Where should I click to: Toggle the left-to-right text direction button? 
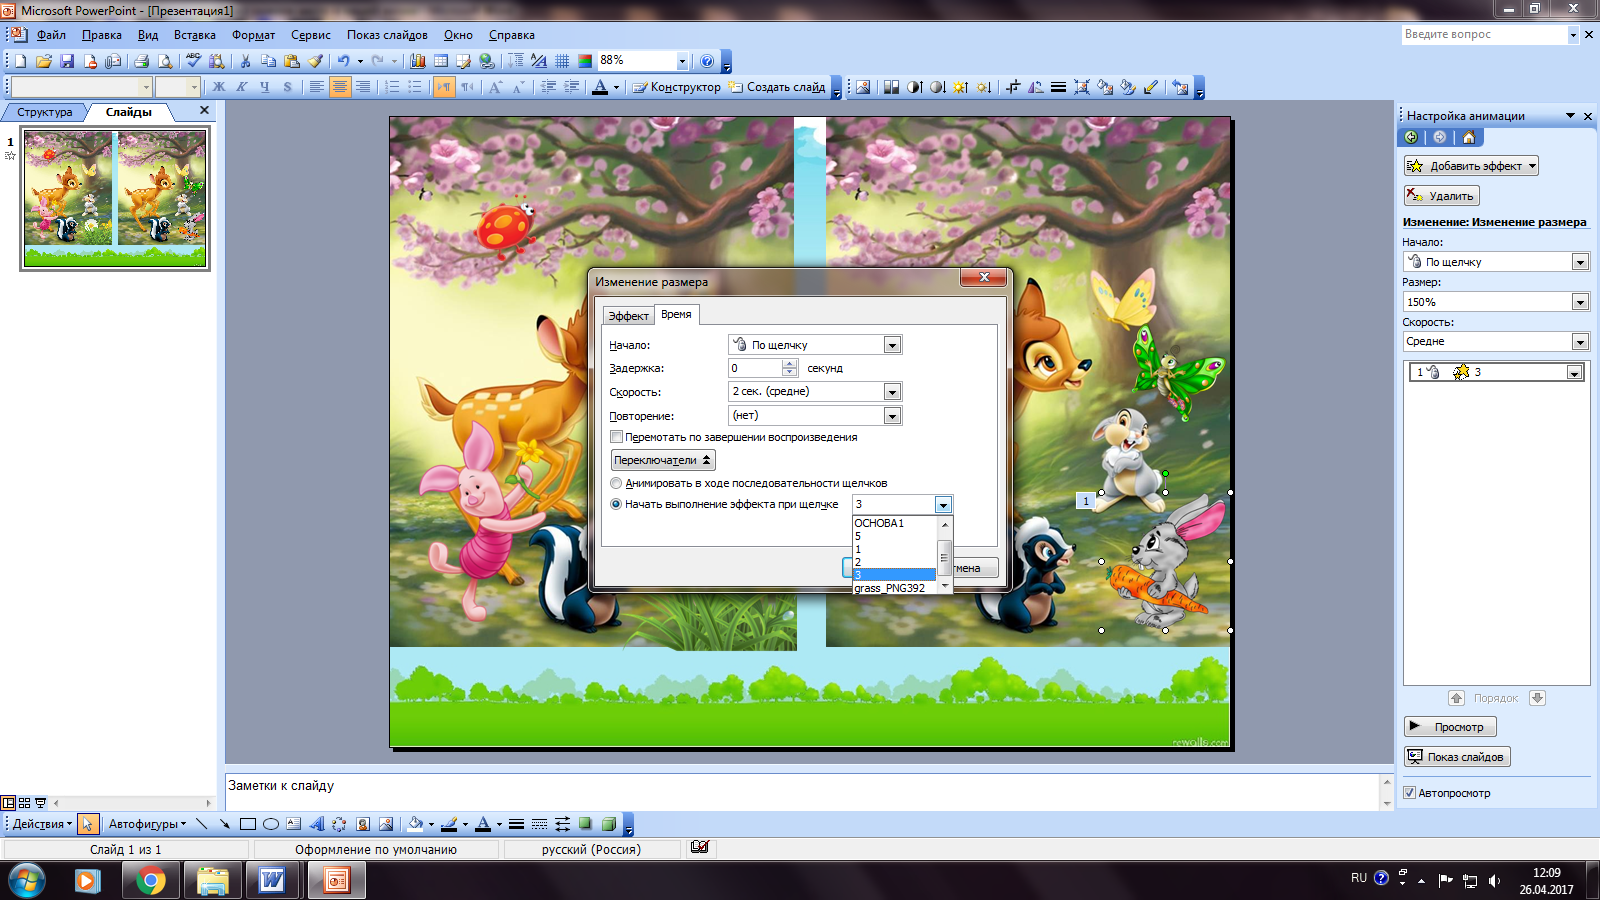click(x=443, y=87)
